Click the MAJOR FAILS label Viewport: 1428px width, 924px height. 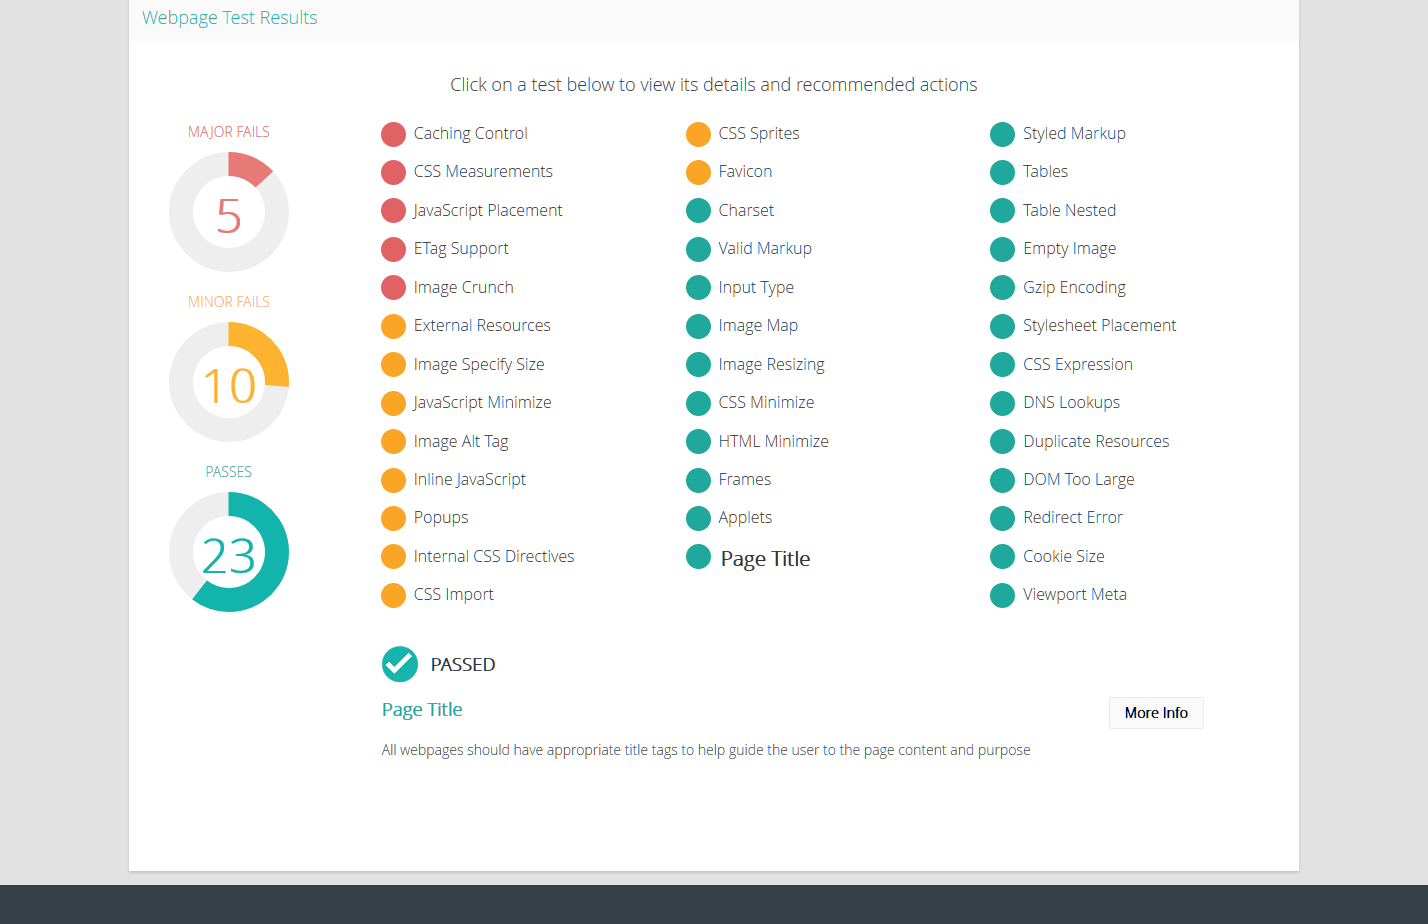tap(229, 132)
